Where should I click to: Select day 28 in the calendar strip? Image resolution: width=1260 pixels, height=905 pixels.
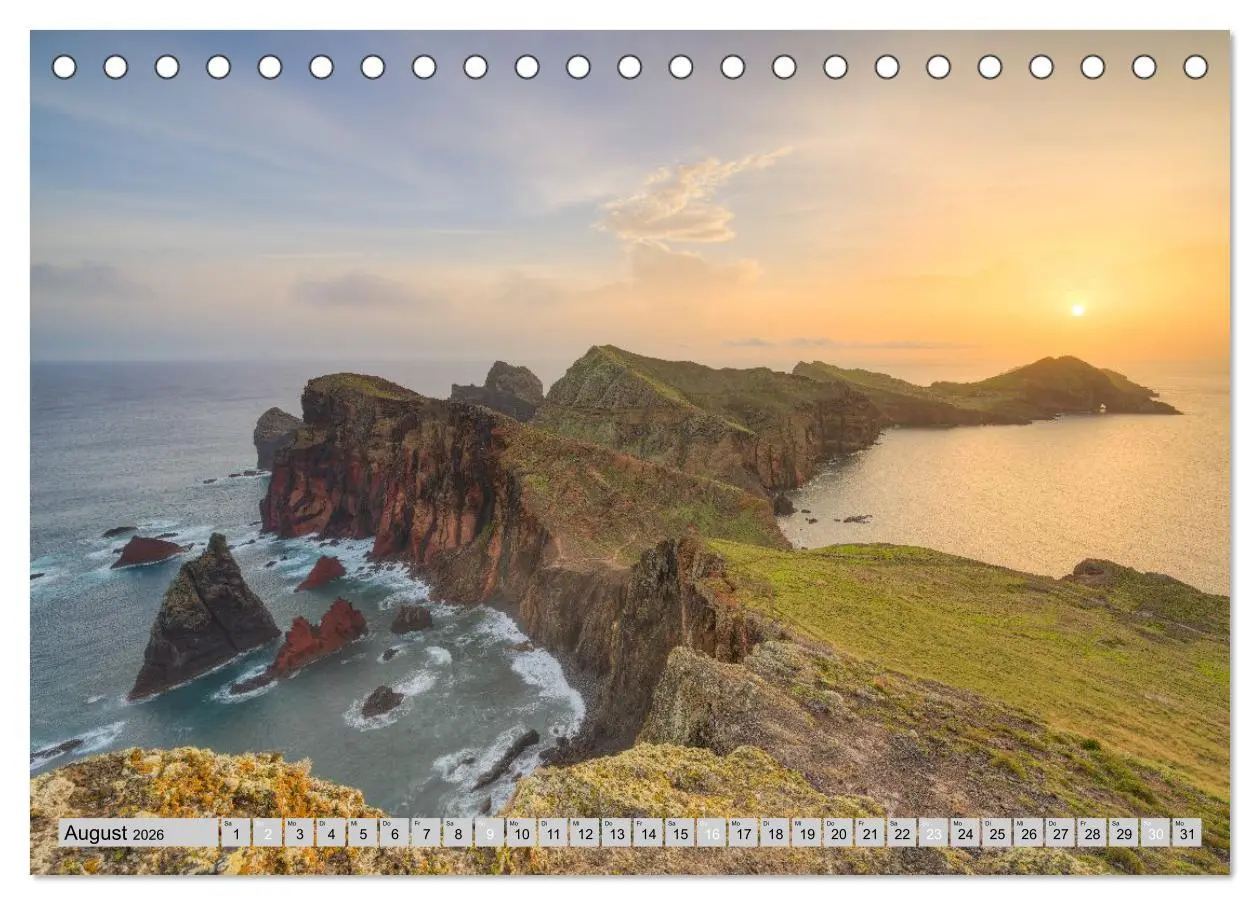pyautogui.click(x=1092, y=833)
